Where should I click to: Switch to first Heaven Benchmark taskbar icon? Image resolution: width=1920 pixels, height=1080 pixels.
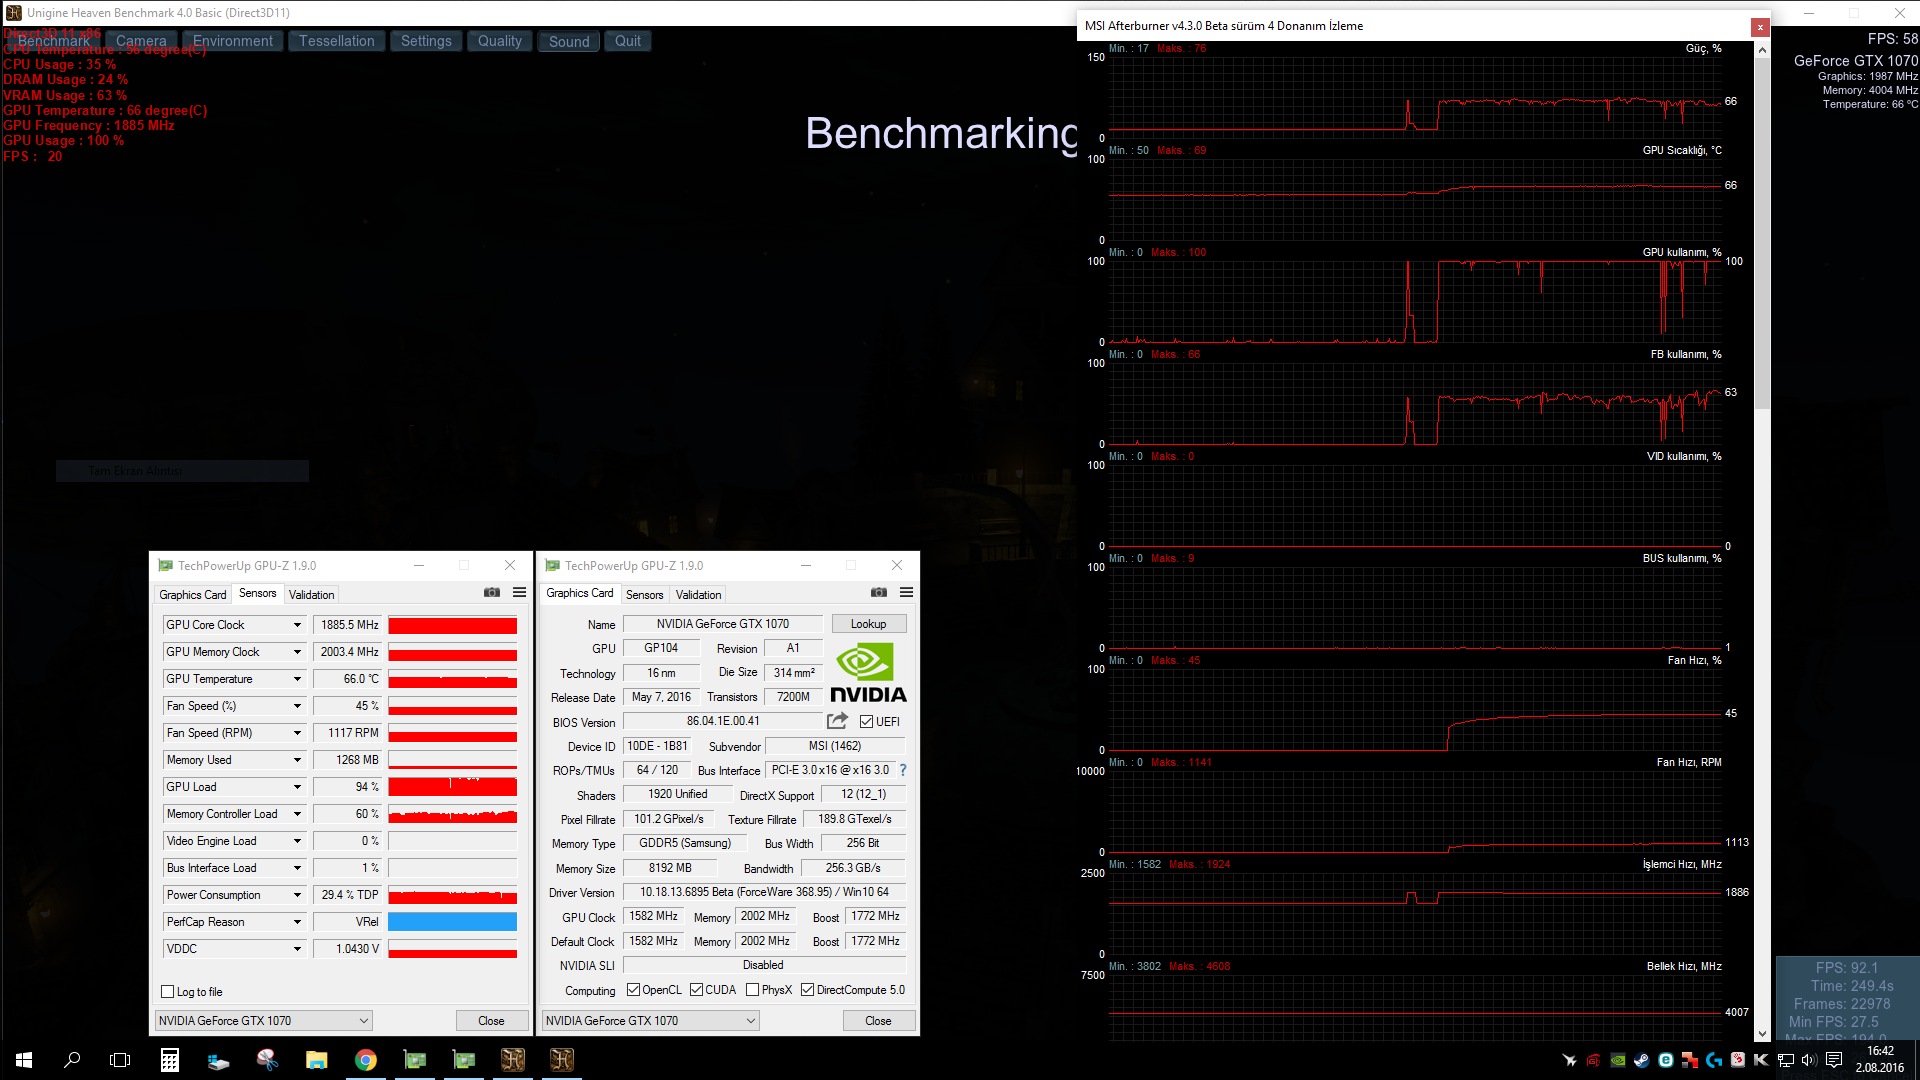(512, 1060)
